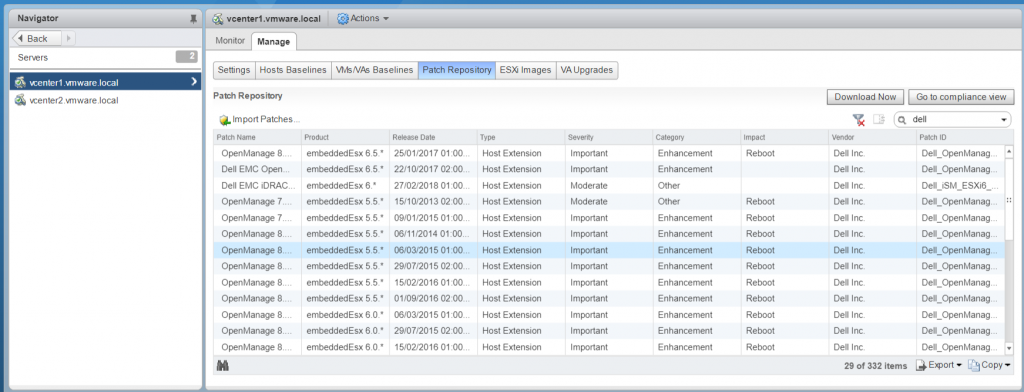1024x392 pixels.
Task: Clear the filter with funnel icon
Action: pos(859,120)
